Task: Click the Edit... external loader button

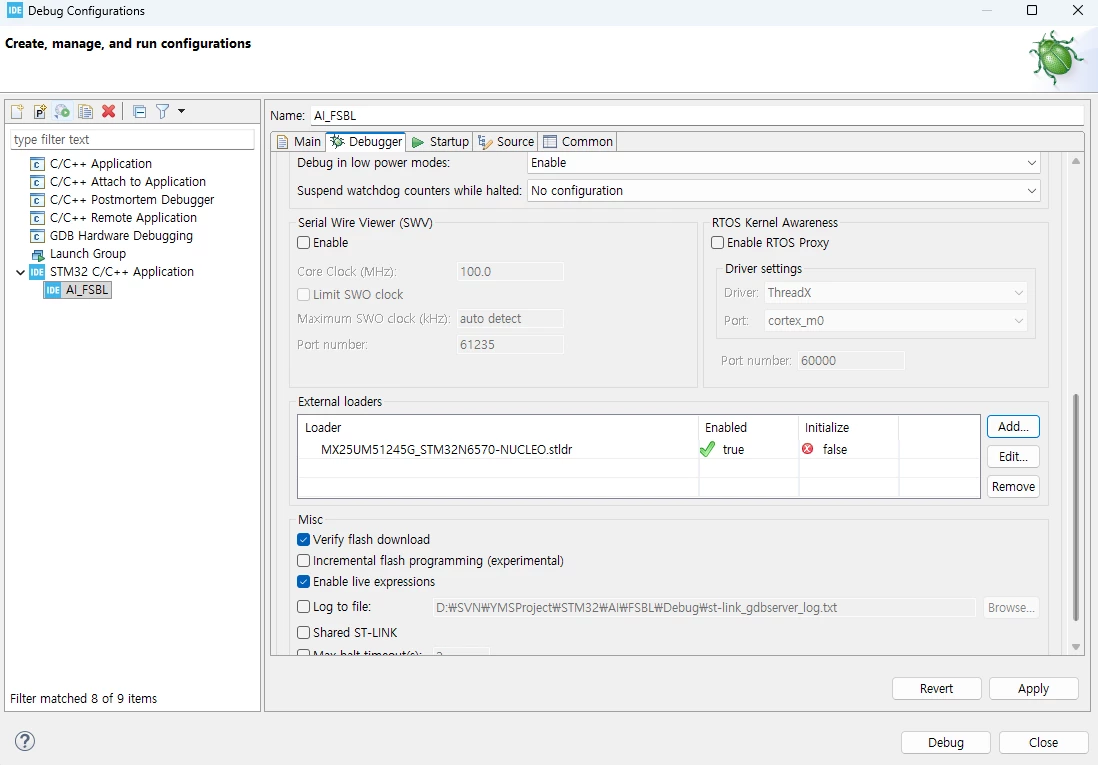Action: [x=1013, y=457]
